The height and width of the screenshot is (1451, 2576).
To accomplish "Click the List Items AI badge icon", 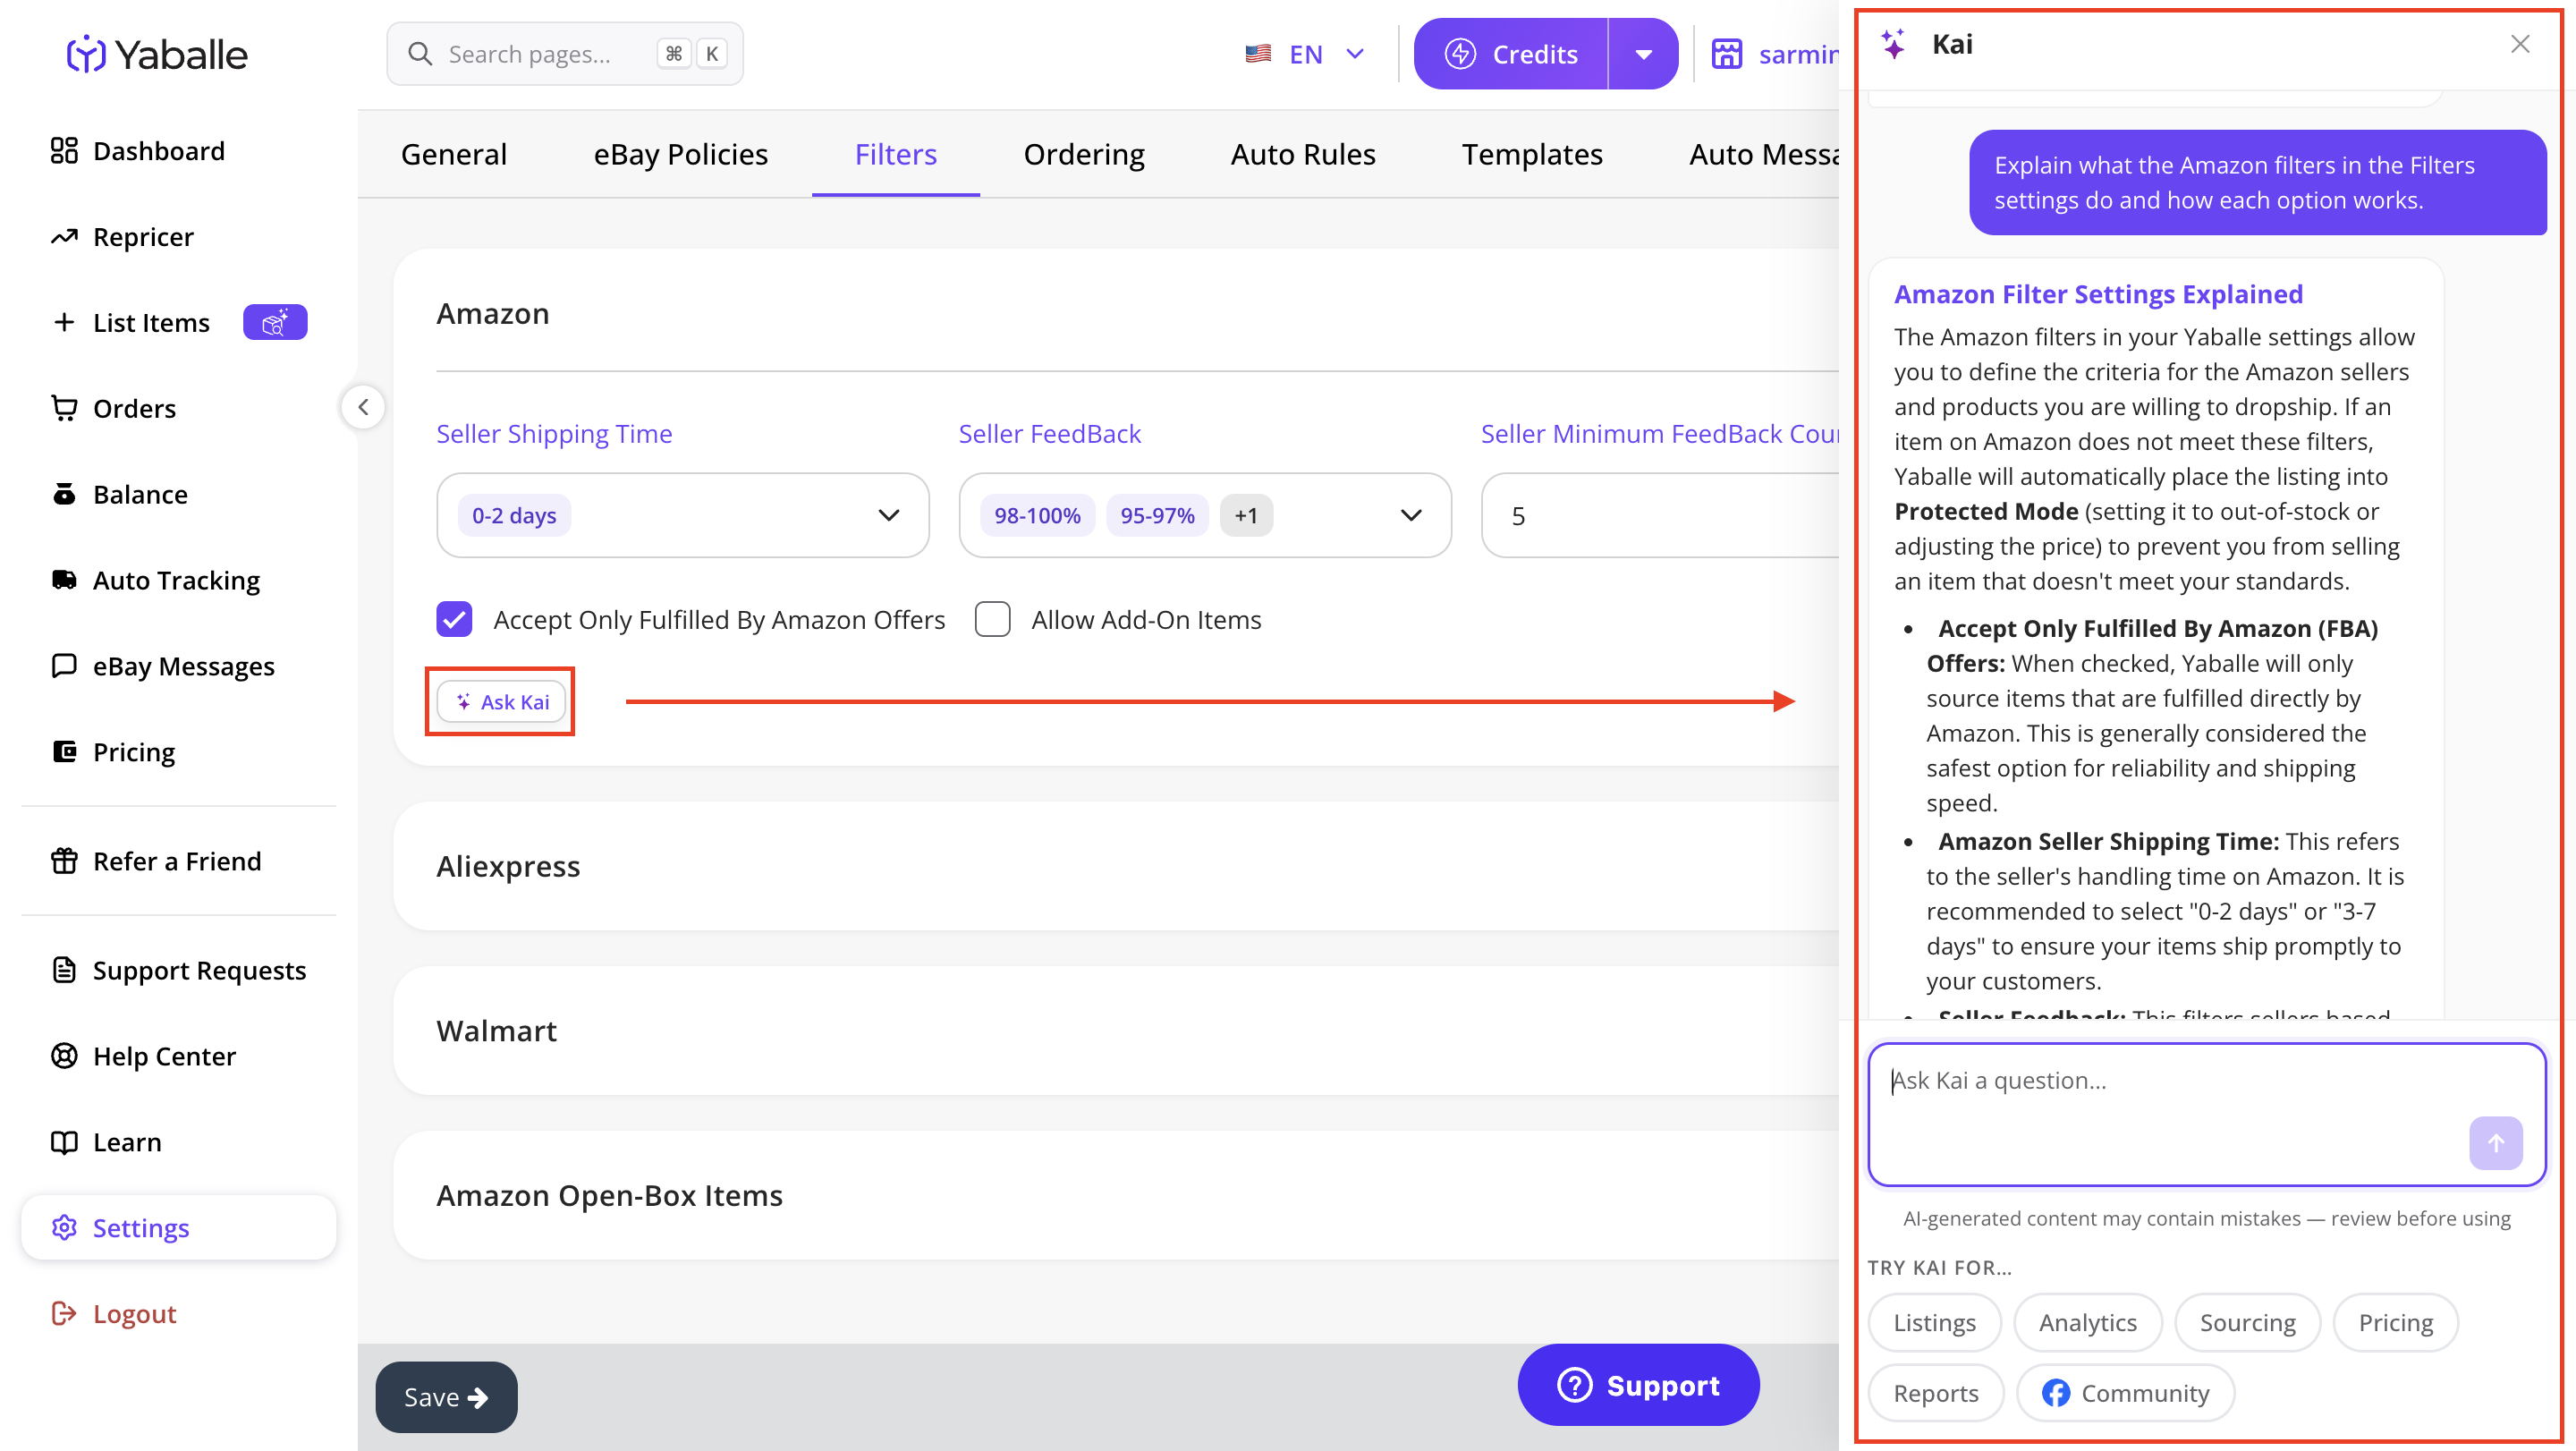I will pyautogui.click(x=275, y=322).
